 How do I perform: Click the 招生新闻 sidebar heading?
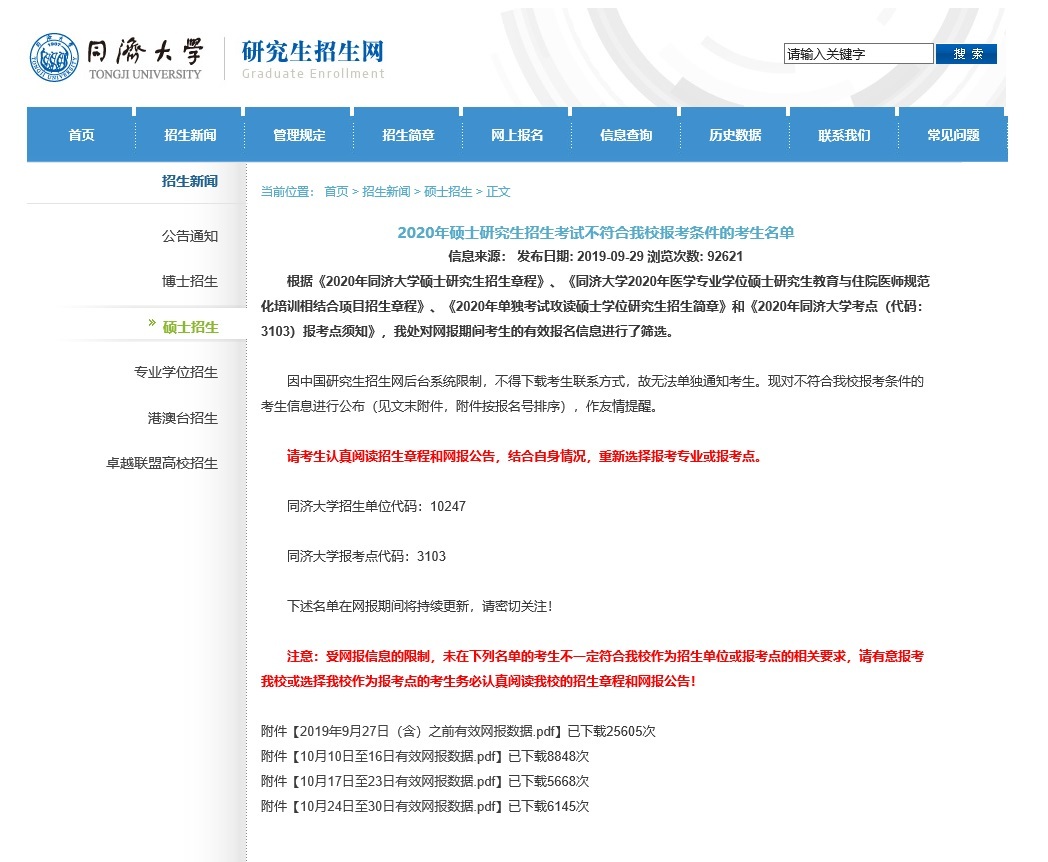[190, 181]
